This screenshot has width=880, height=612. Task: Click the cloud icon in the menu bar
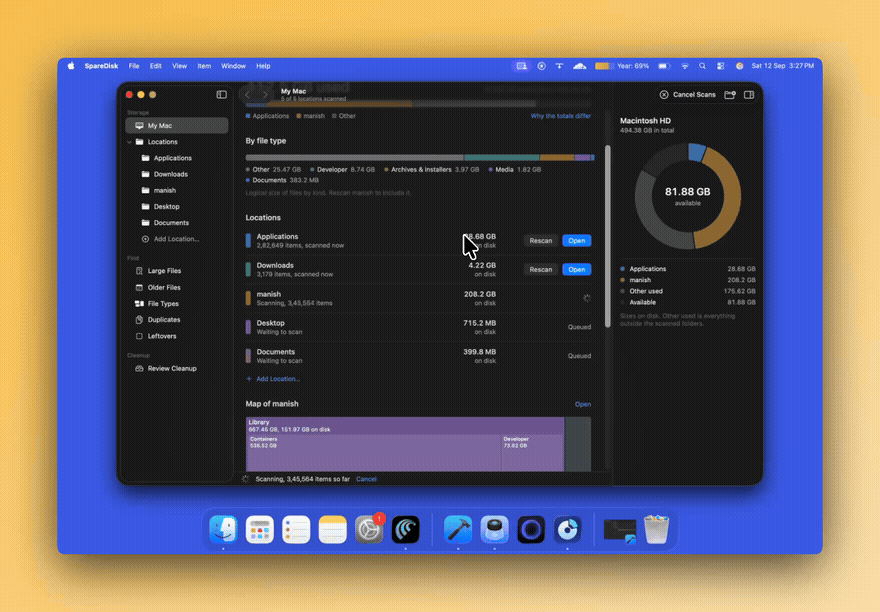580,66
